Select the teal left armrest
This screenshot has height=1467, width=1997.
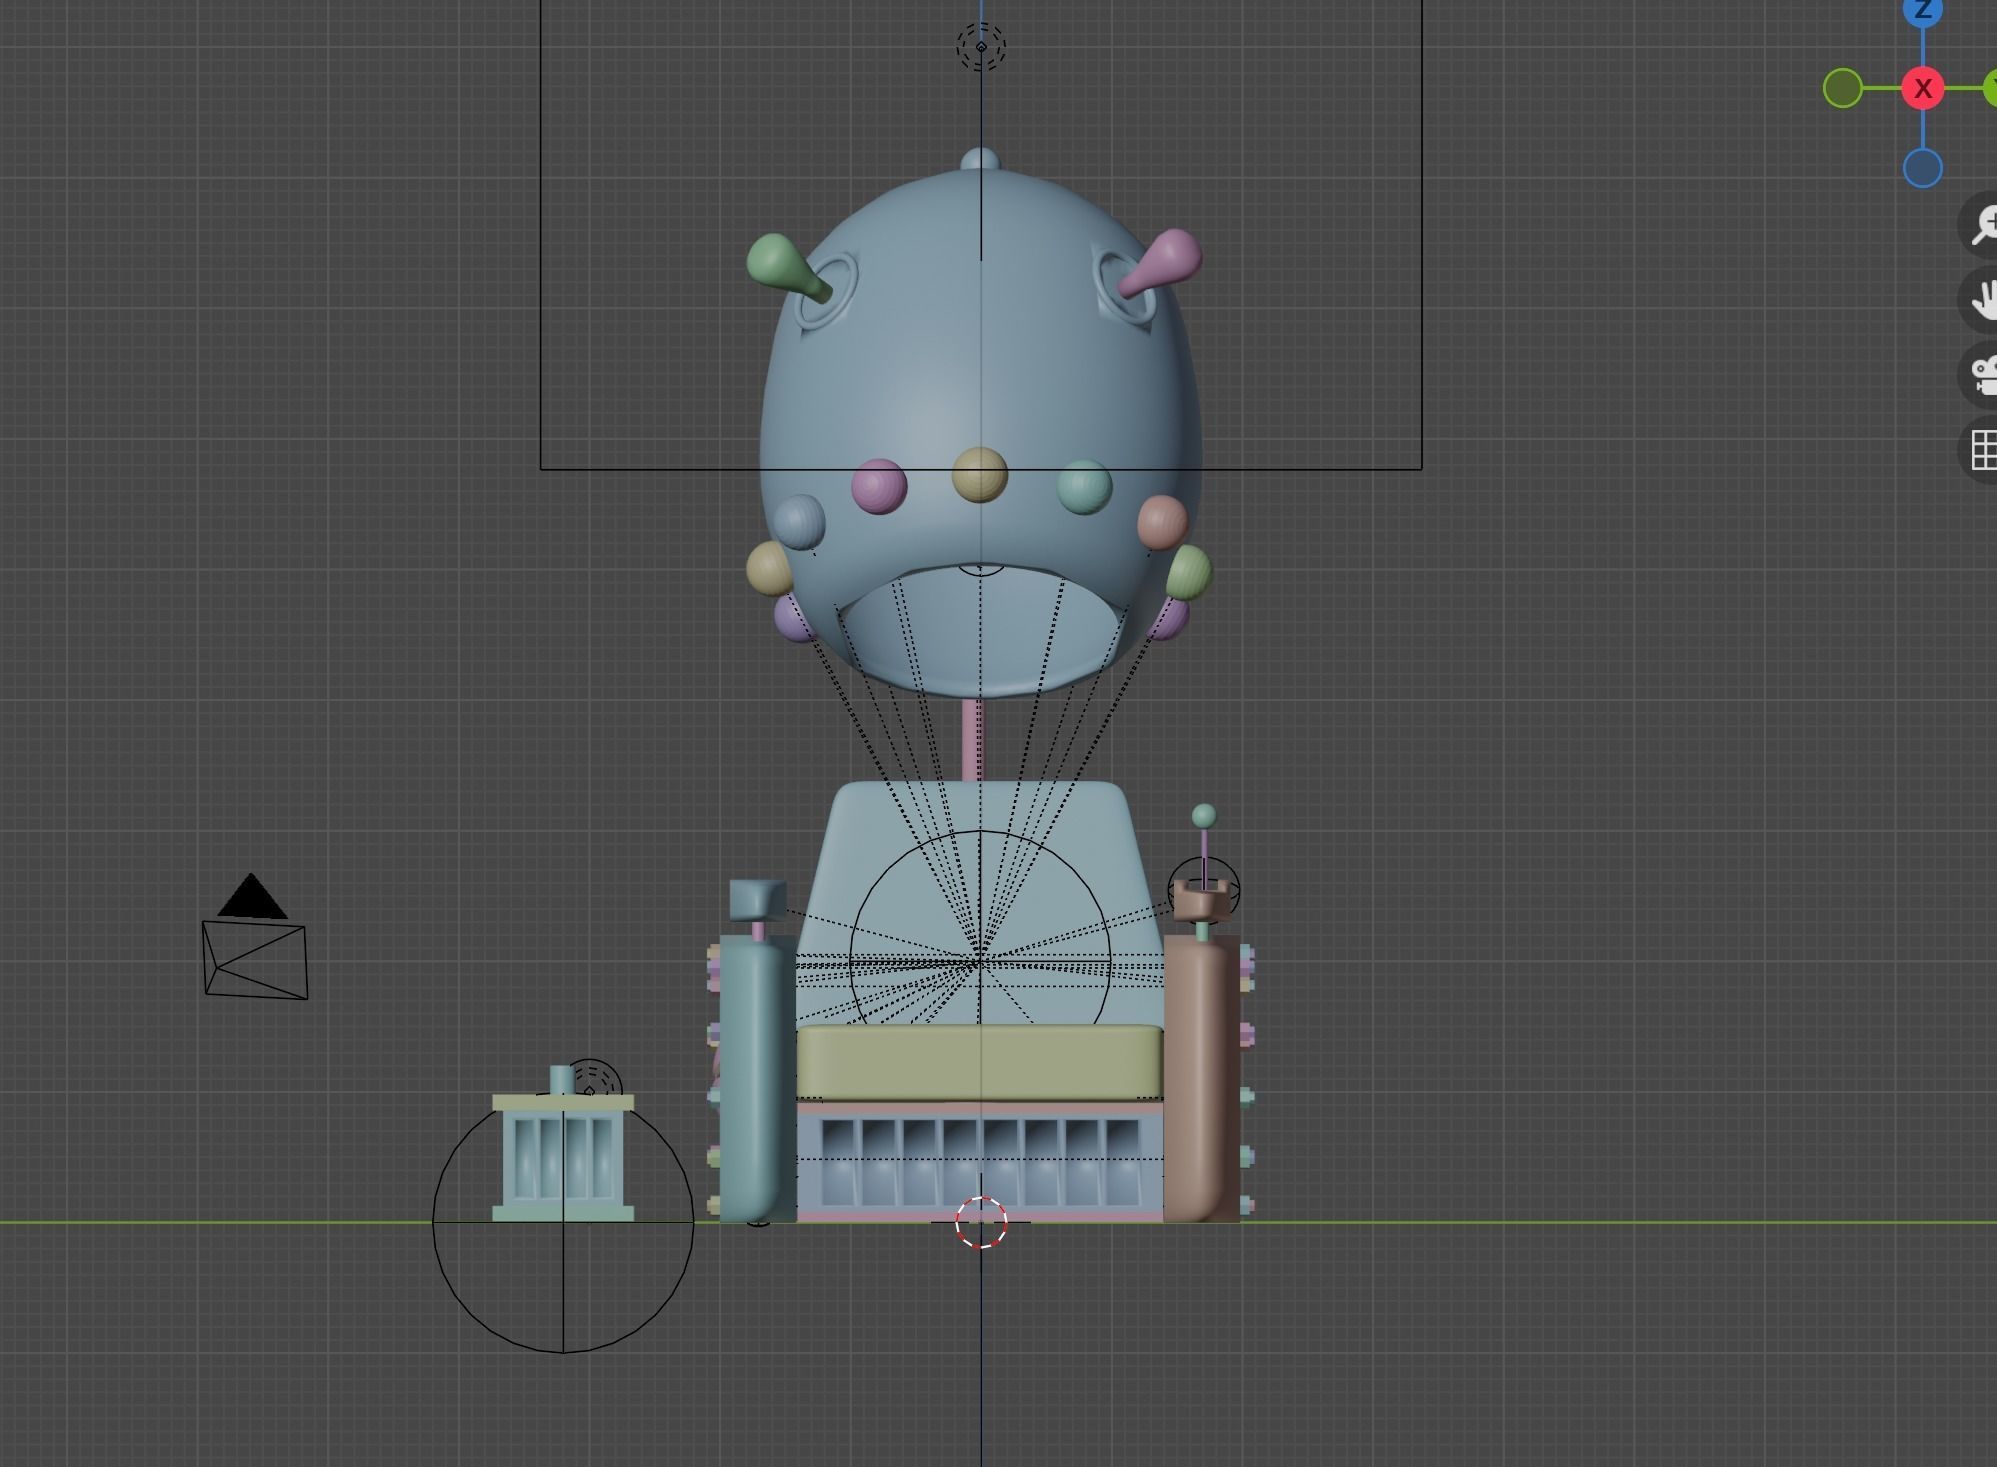pos(757,1080)
